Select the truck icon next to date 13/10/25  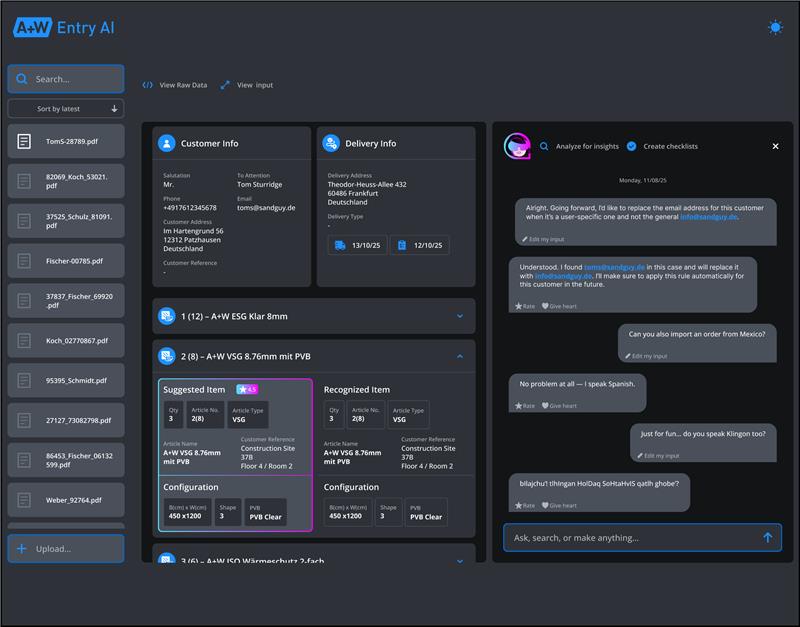pyautogui.click(x=340, y=245)
